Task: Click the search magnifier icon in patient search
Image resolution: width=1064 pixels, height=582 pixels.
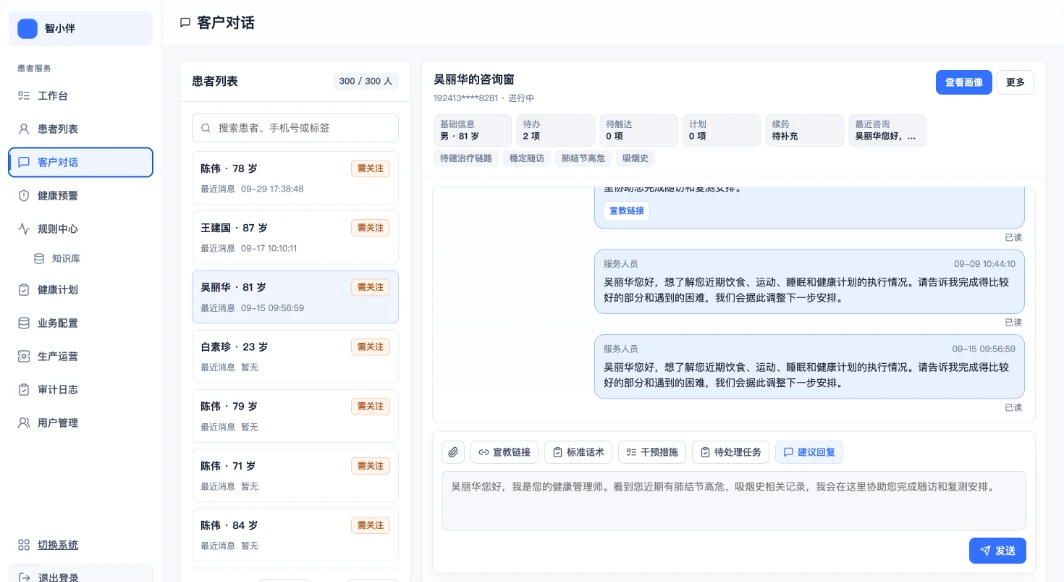Action: 206,128
